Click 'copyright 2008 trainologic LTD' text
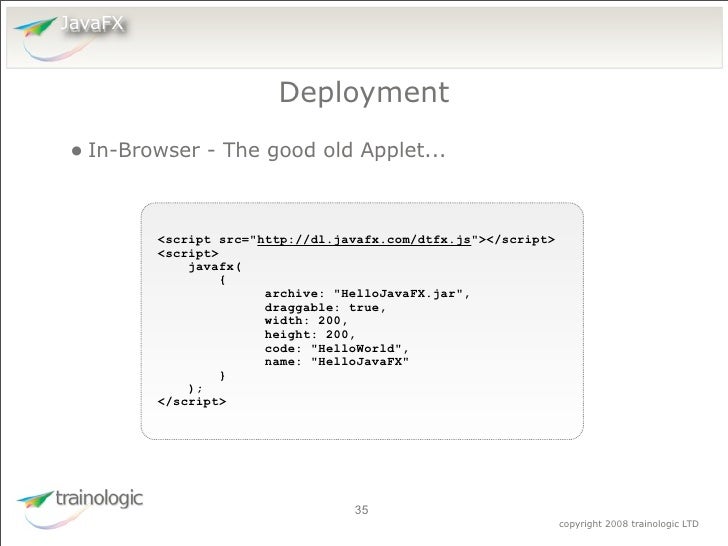Screen dimensions: 728x546 (x=629, y=524)
